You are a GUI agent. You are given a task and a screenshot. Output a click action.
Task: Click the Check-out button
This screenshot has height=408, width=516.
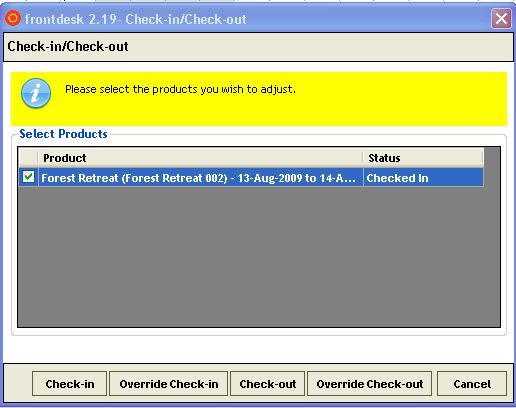[x=268, y=384]
